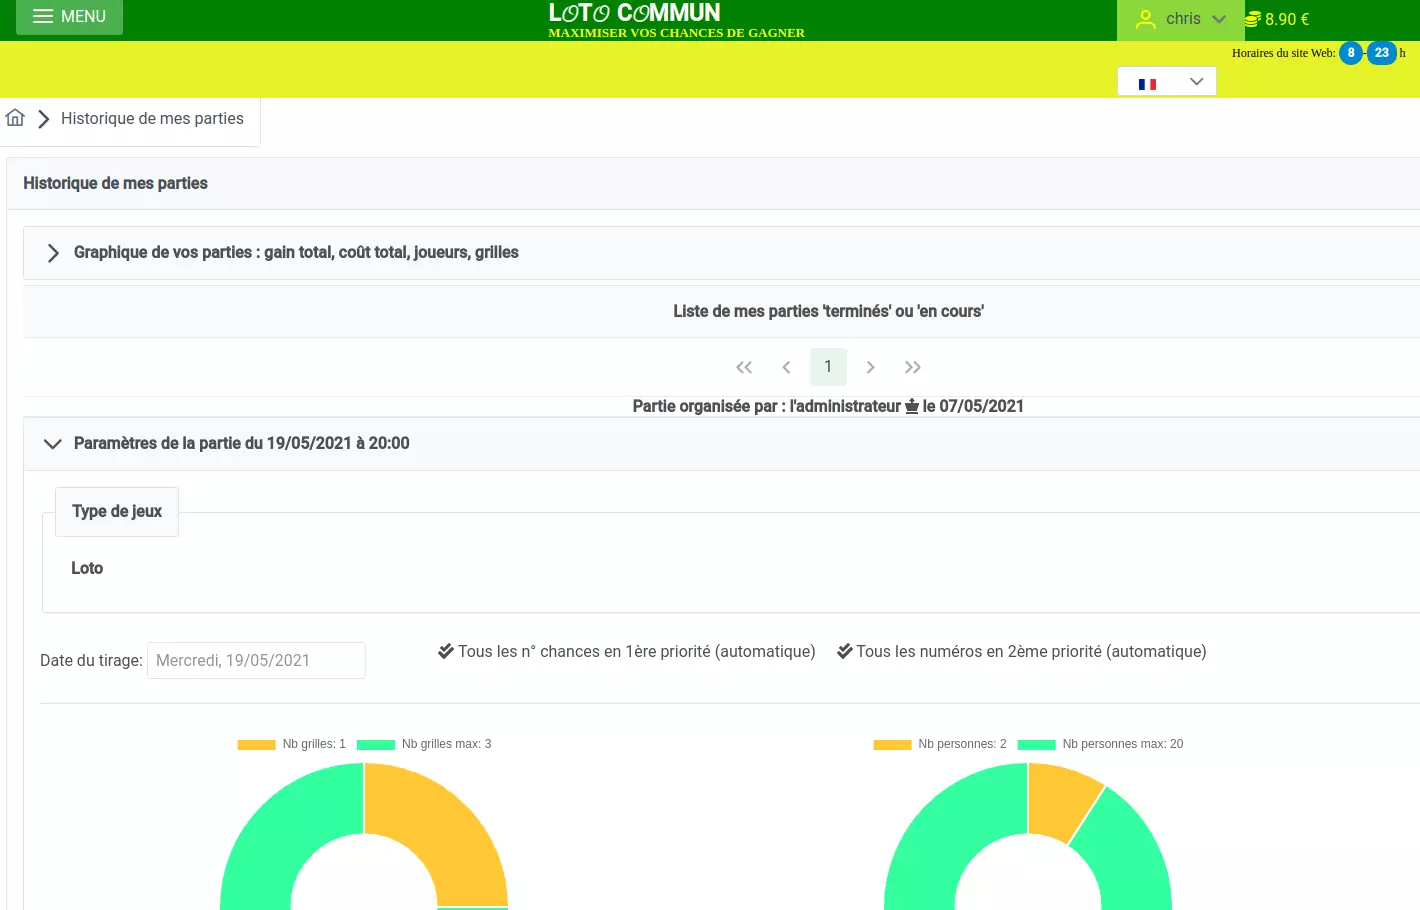This screenshot has height=910, width=1420.
Task: Click the Nb personnes: 2 legend swatch
Action: (892, 745)
